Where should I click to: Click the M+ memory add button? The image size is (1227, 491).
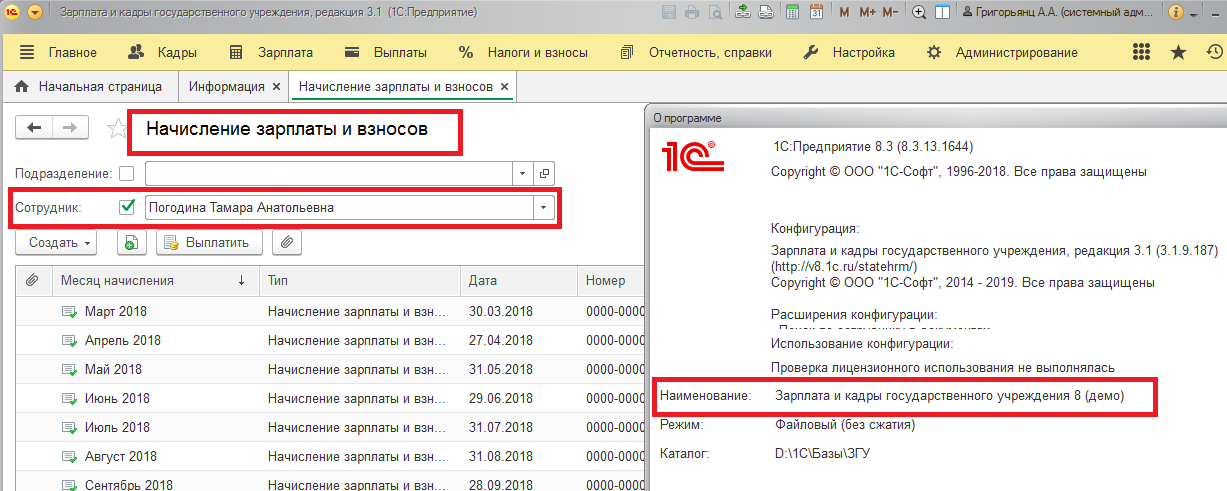point(867,13)
